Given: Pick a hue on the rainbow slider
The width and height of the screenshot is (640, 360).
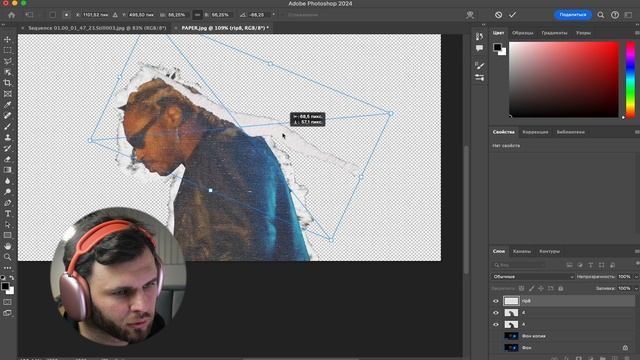Looking at the screenshot, I should [x=631, y=80].
